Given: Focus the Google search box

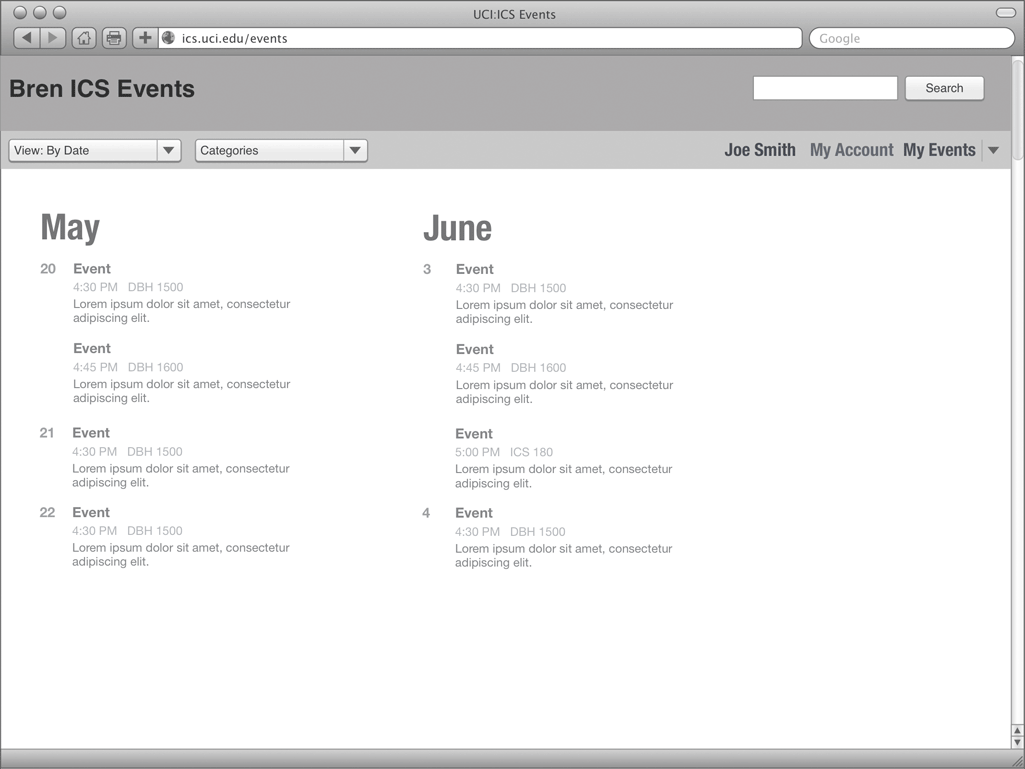Looking at the screenshot, I should click(x=911, y=38).
